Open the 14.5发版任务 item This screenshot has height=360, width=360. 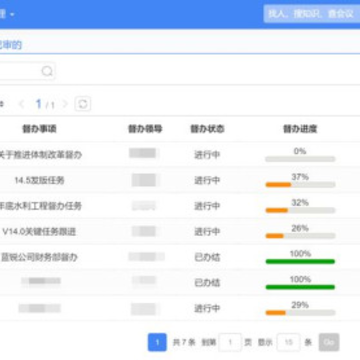[39, 180]
